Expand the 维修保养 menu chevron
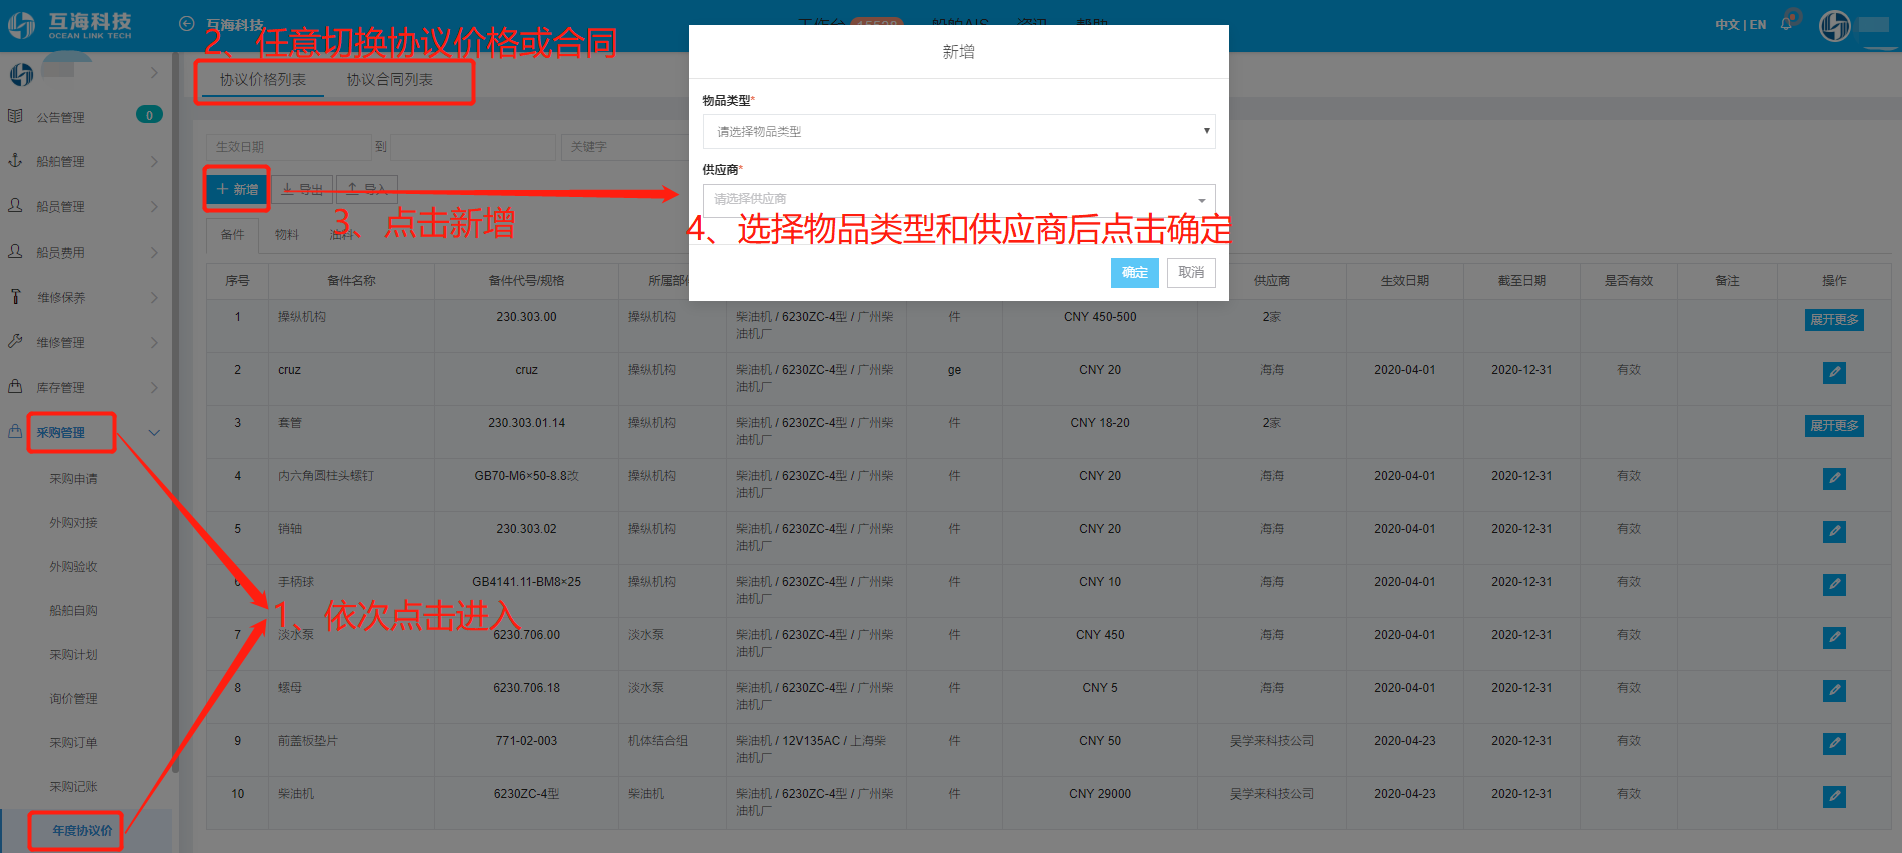The width and height of the screenshot is (1902, 853). click(x=154, y=297)
